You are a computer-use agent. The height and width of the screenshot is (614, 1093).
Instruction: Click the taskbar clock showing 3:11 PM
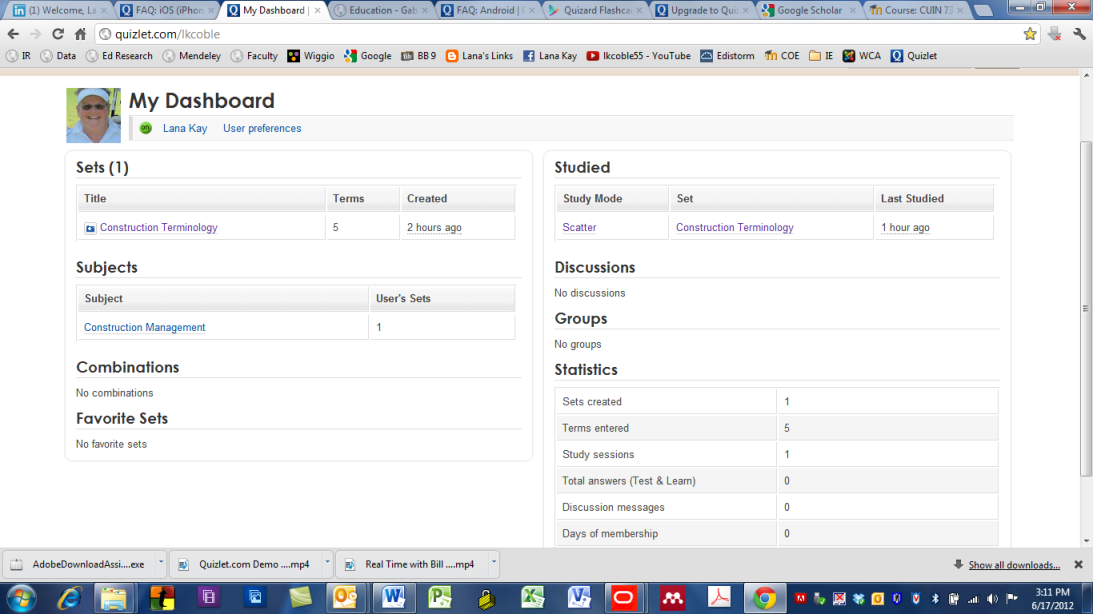tap(1053, 599)
